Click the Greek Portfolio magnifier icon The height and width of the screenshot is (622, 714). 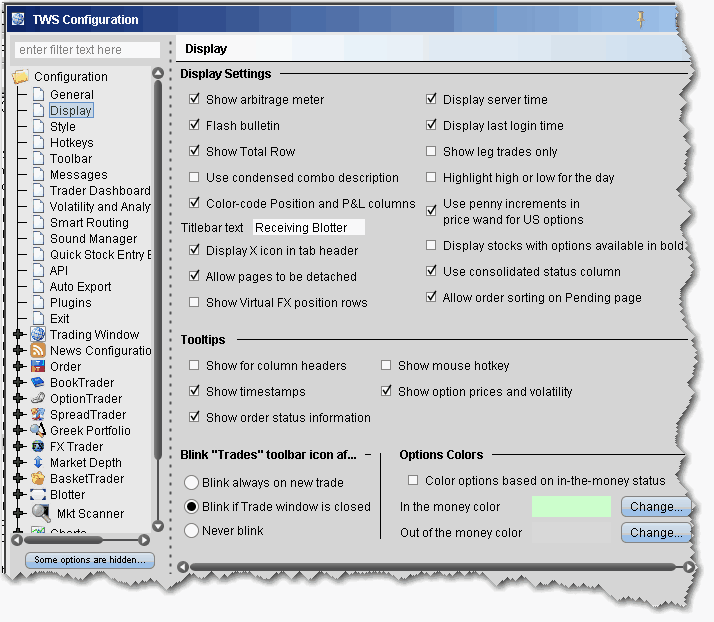[38, 430]
